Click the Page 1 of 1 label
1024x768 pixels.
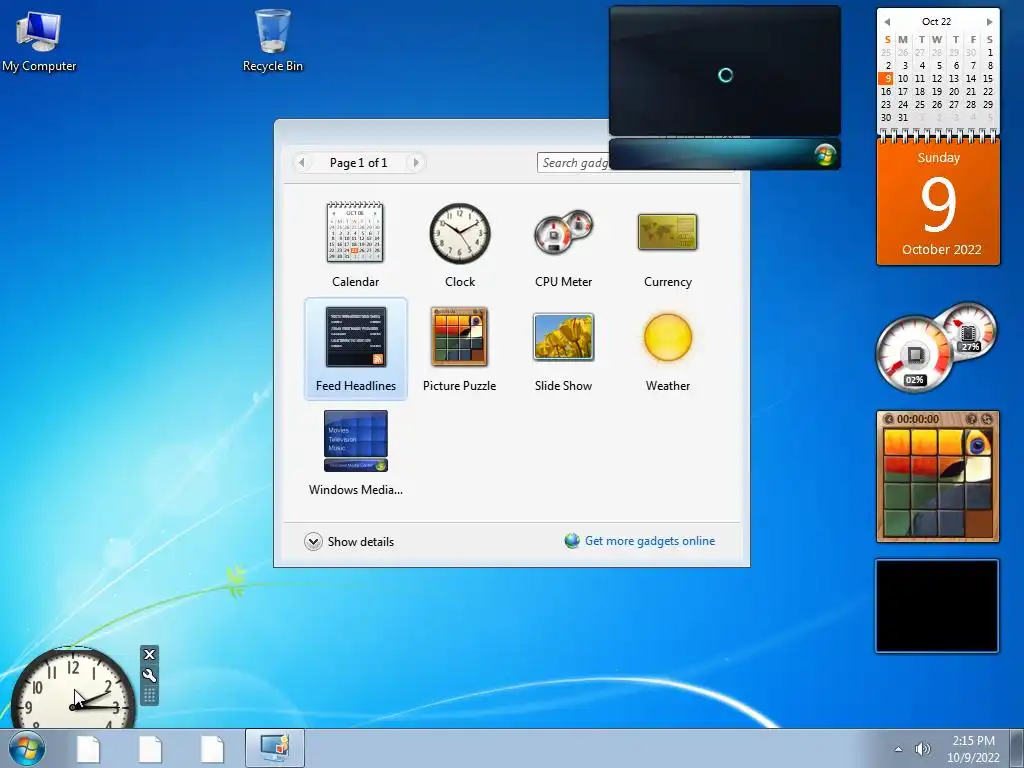click(x=359, y=163)
